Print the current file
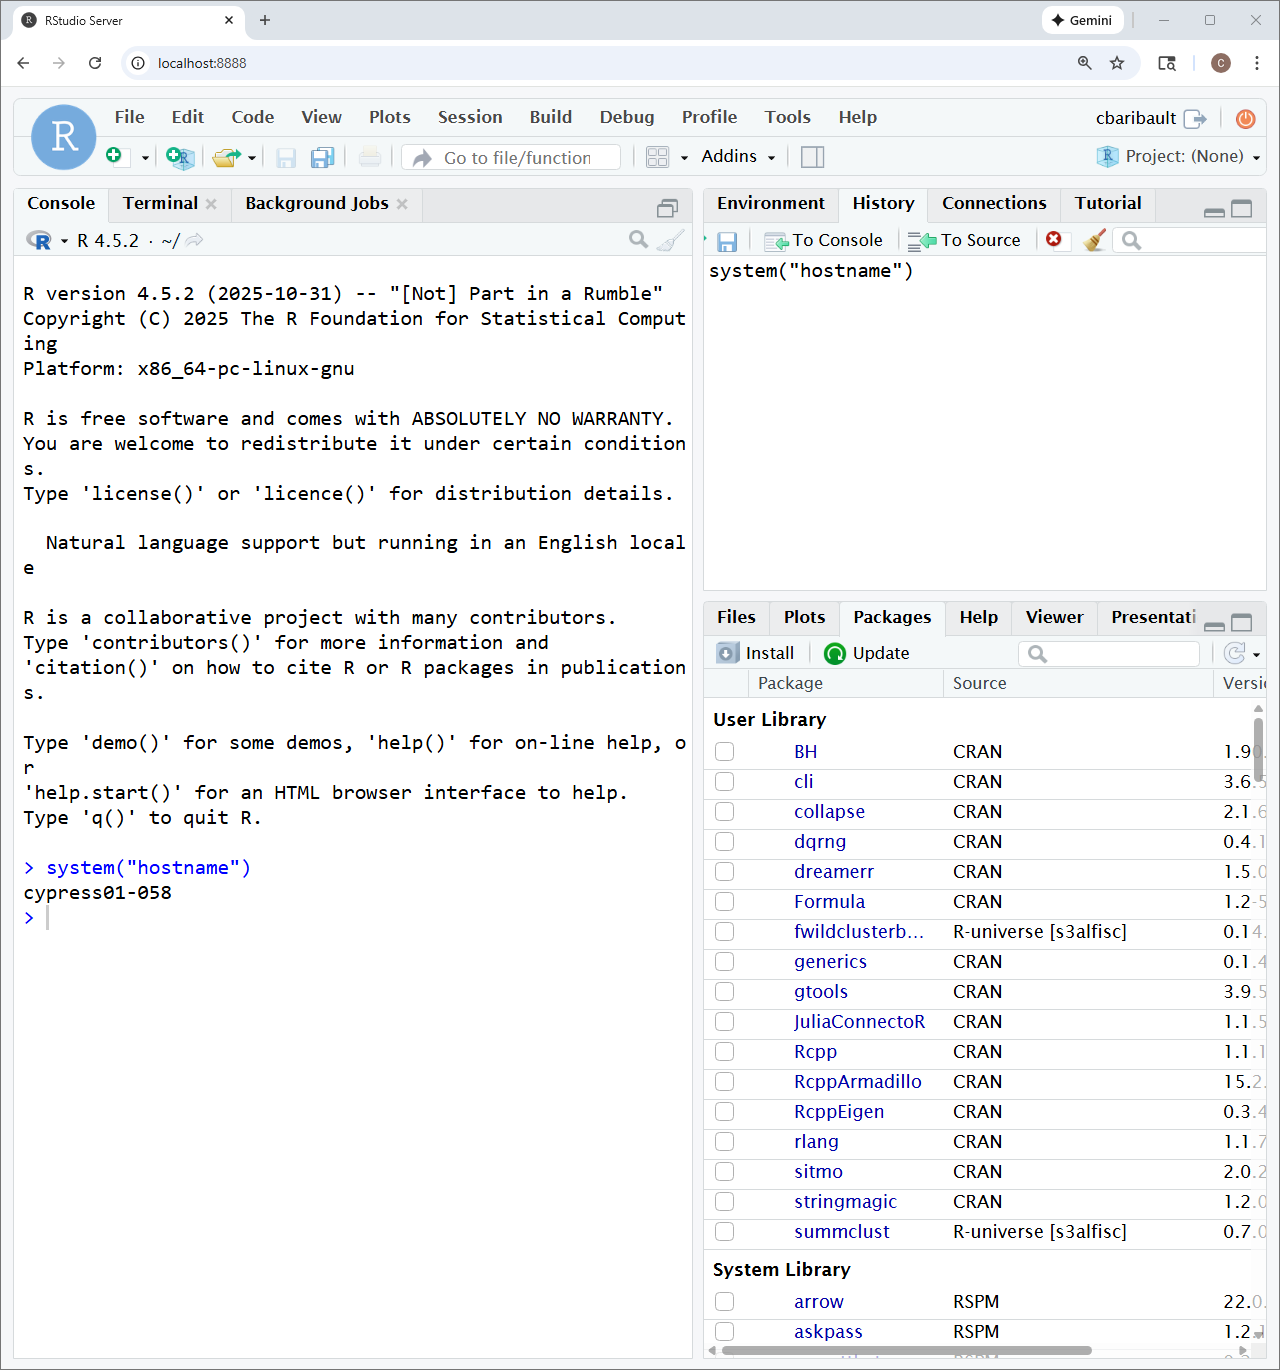1280x1370 pixels. pyautogui.click(x=369, y=157)
